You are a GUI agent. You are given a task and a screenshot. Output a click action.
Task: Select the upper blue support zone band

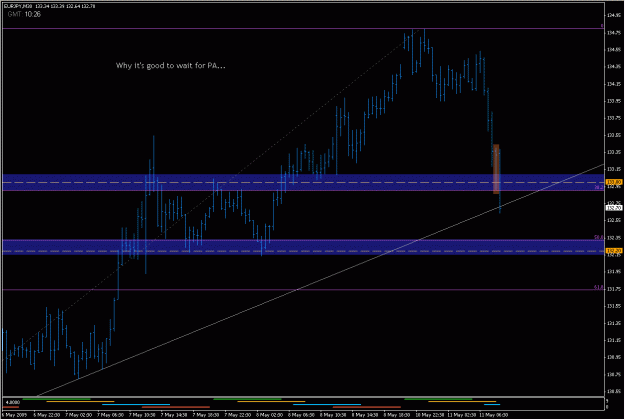[303, 183]
